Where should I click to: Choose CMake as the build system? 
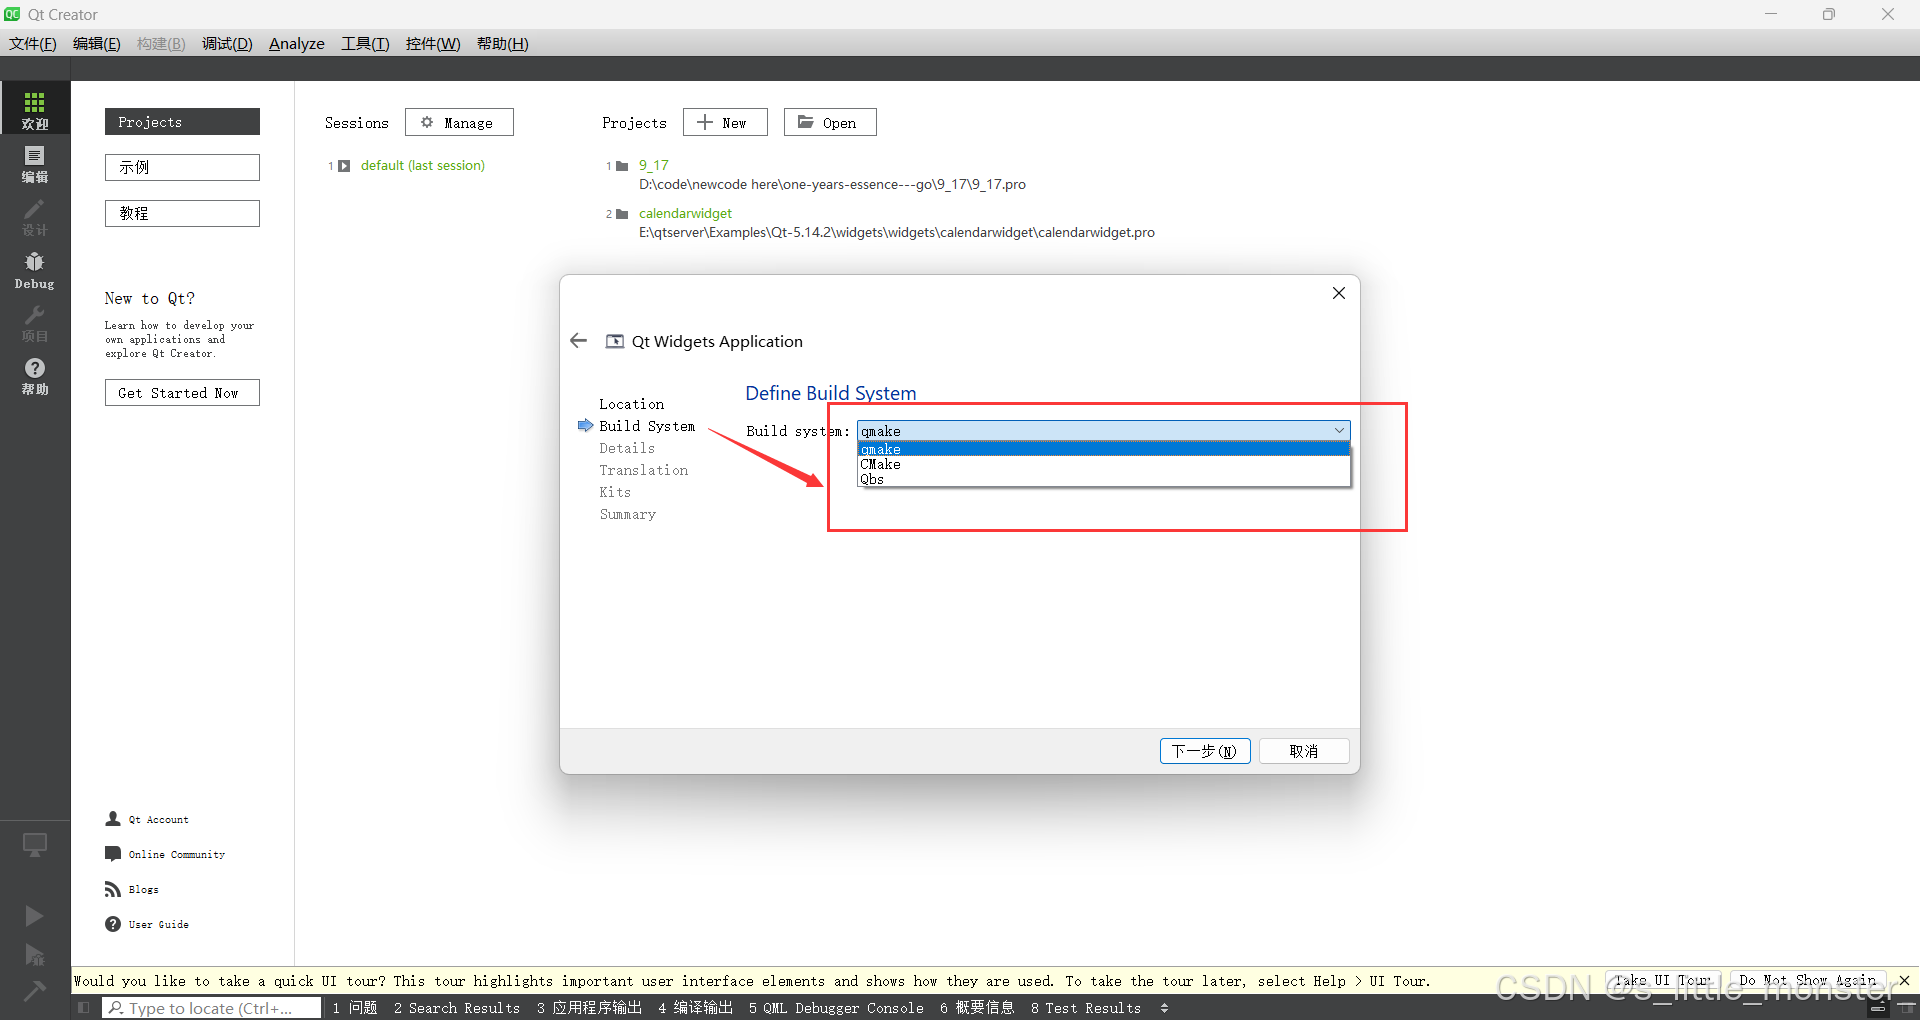(1104, 464)
